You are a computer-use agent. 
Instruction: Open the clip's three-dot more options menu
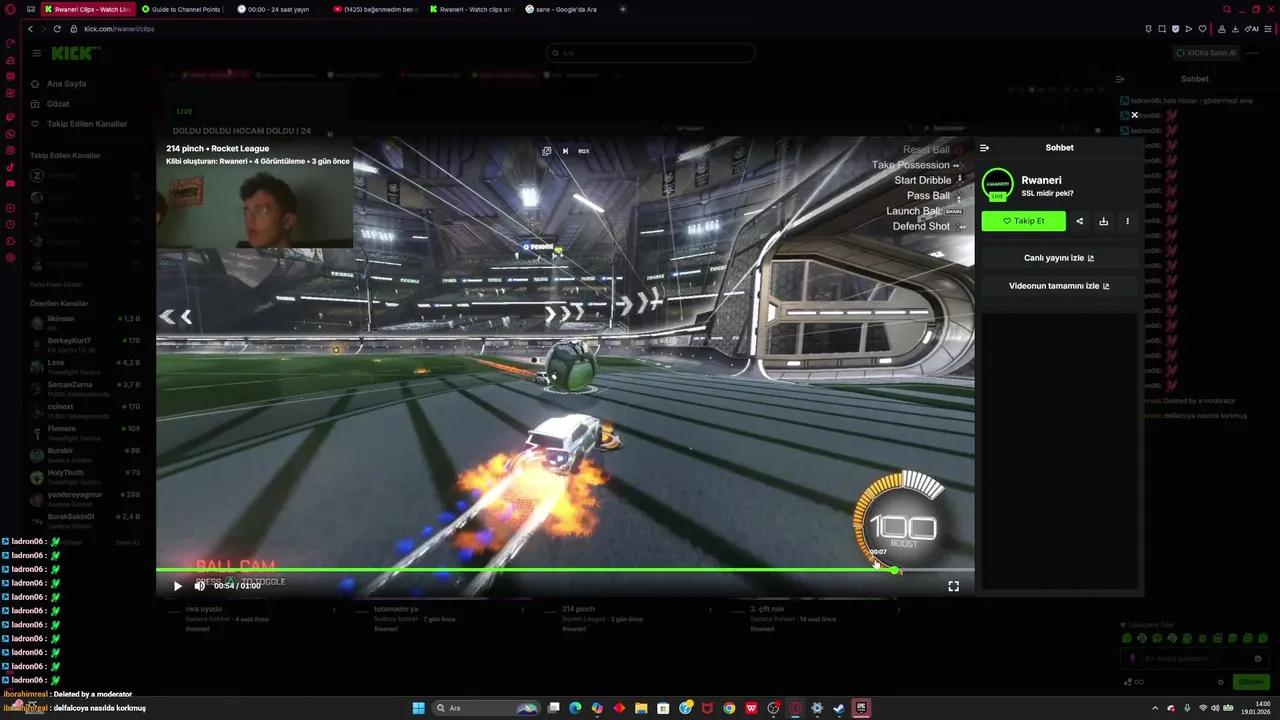pyautogui.click(x=1127, y=221)
